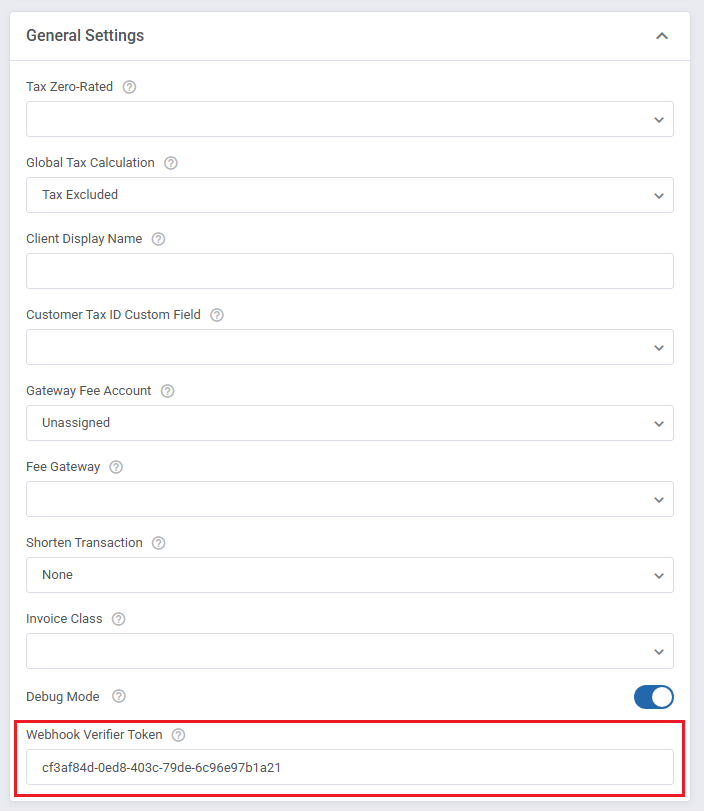Screen dimensions: 704x811
Task: Focus the Client Display Name input field
Action: pyautogui.click(x=350, y=271)
